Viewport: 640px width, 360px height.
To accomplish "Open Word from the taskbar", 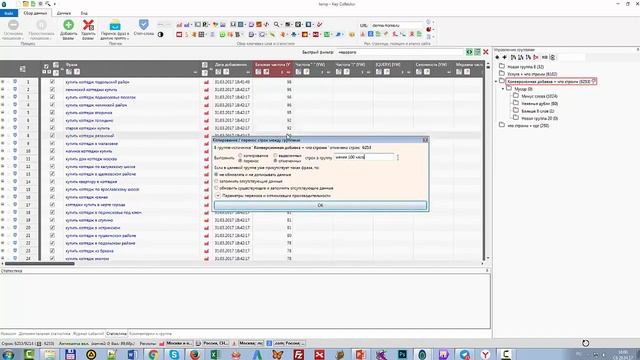I will (133, 354).
